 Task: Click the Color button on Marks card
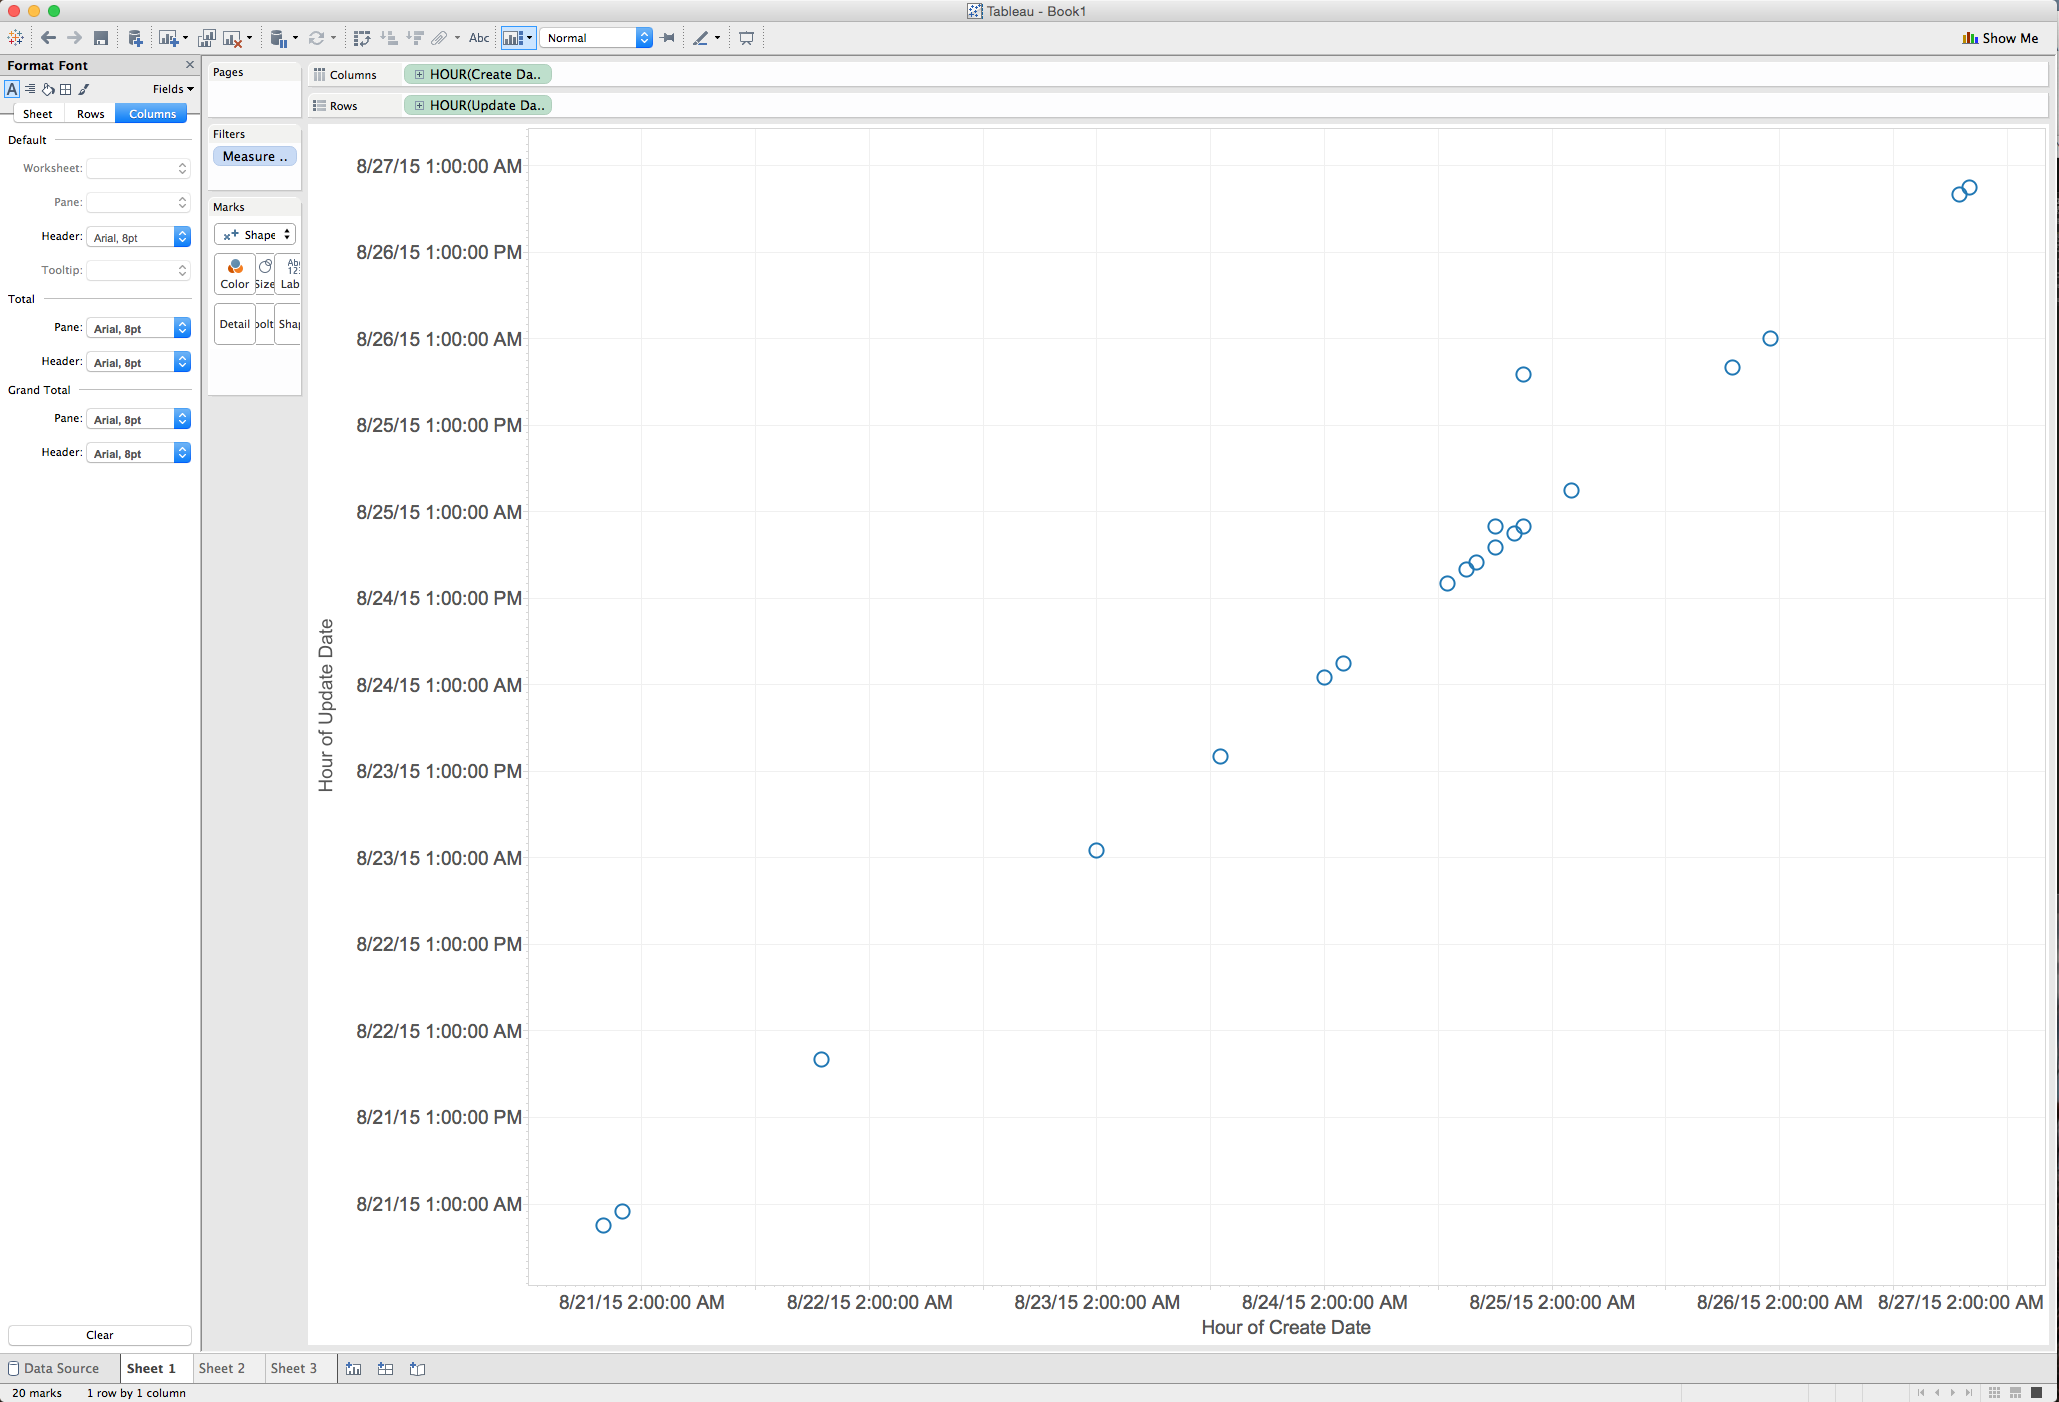click(235, 274)
